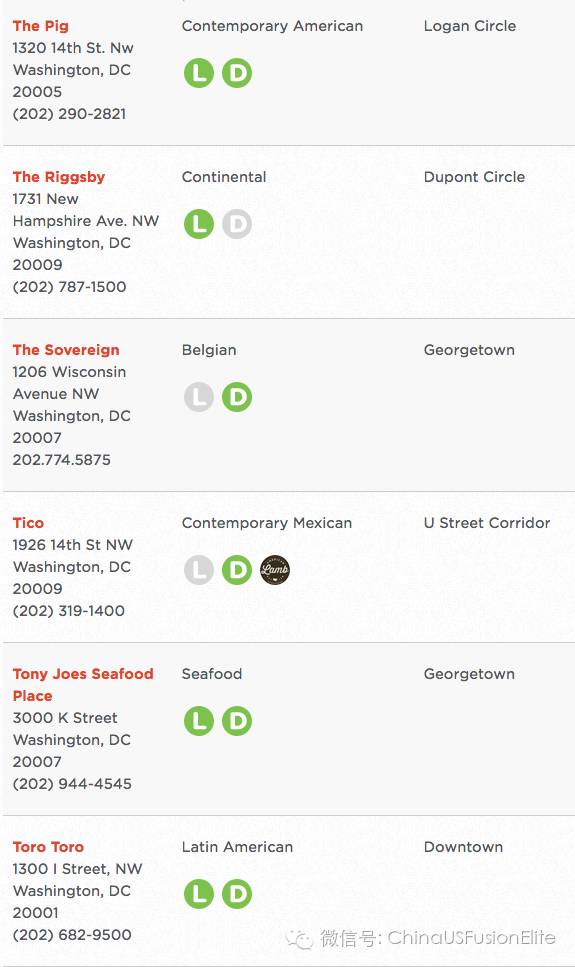Click The Riggsby's green Lunch icon
The height and width of the screenshot is (967, 575).
199,224
